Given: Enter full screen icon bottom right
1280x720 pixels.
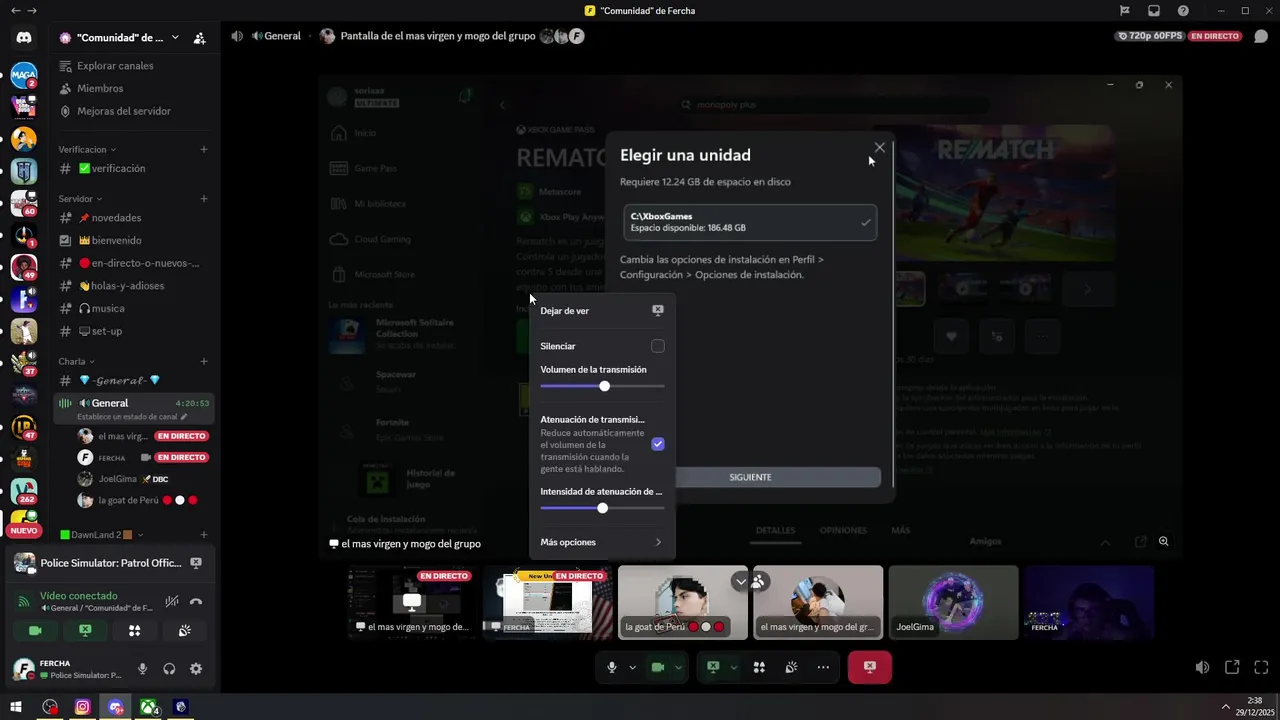Looking at the screenshot, I should [1261, 667].
